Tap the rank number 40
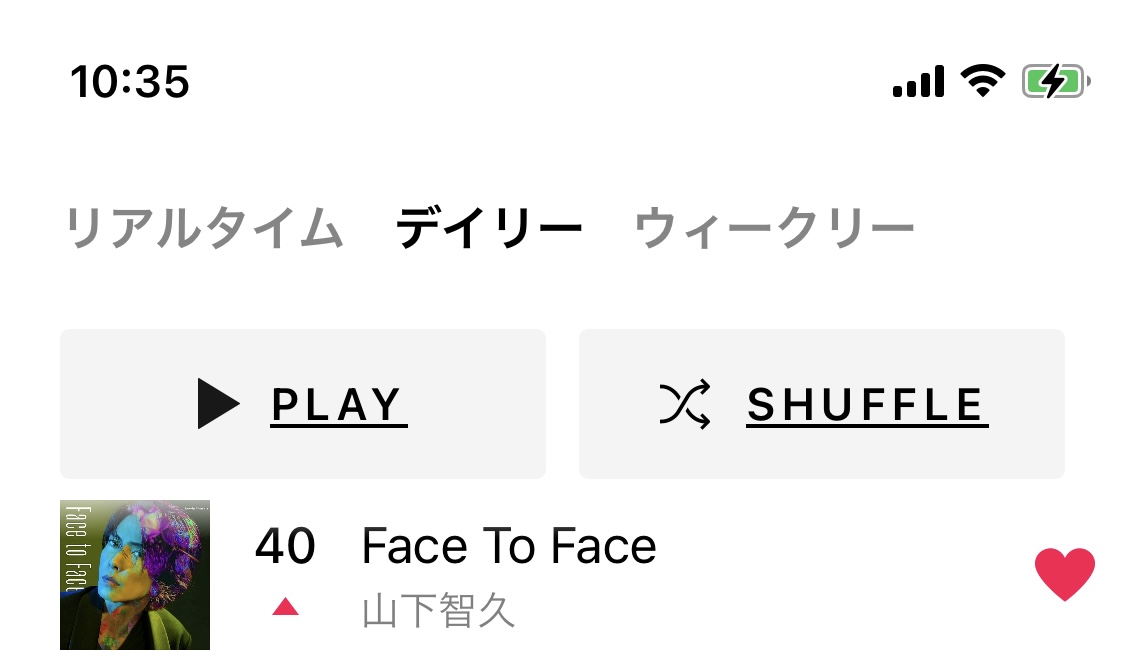The height and width of the screenshot is (669, 1125). point(285,546)
